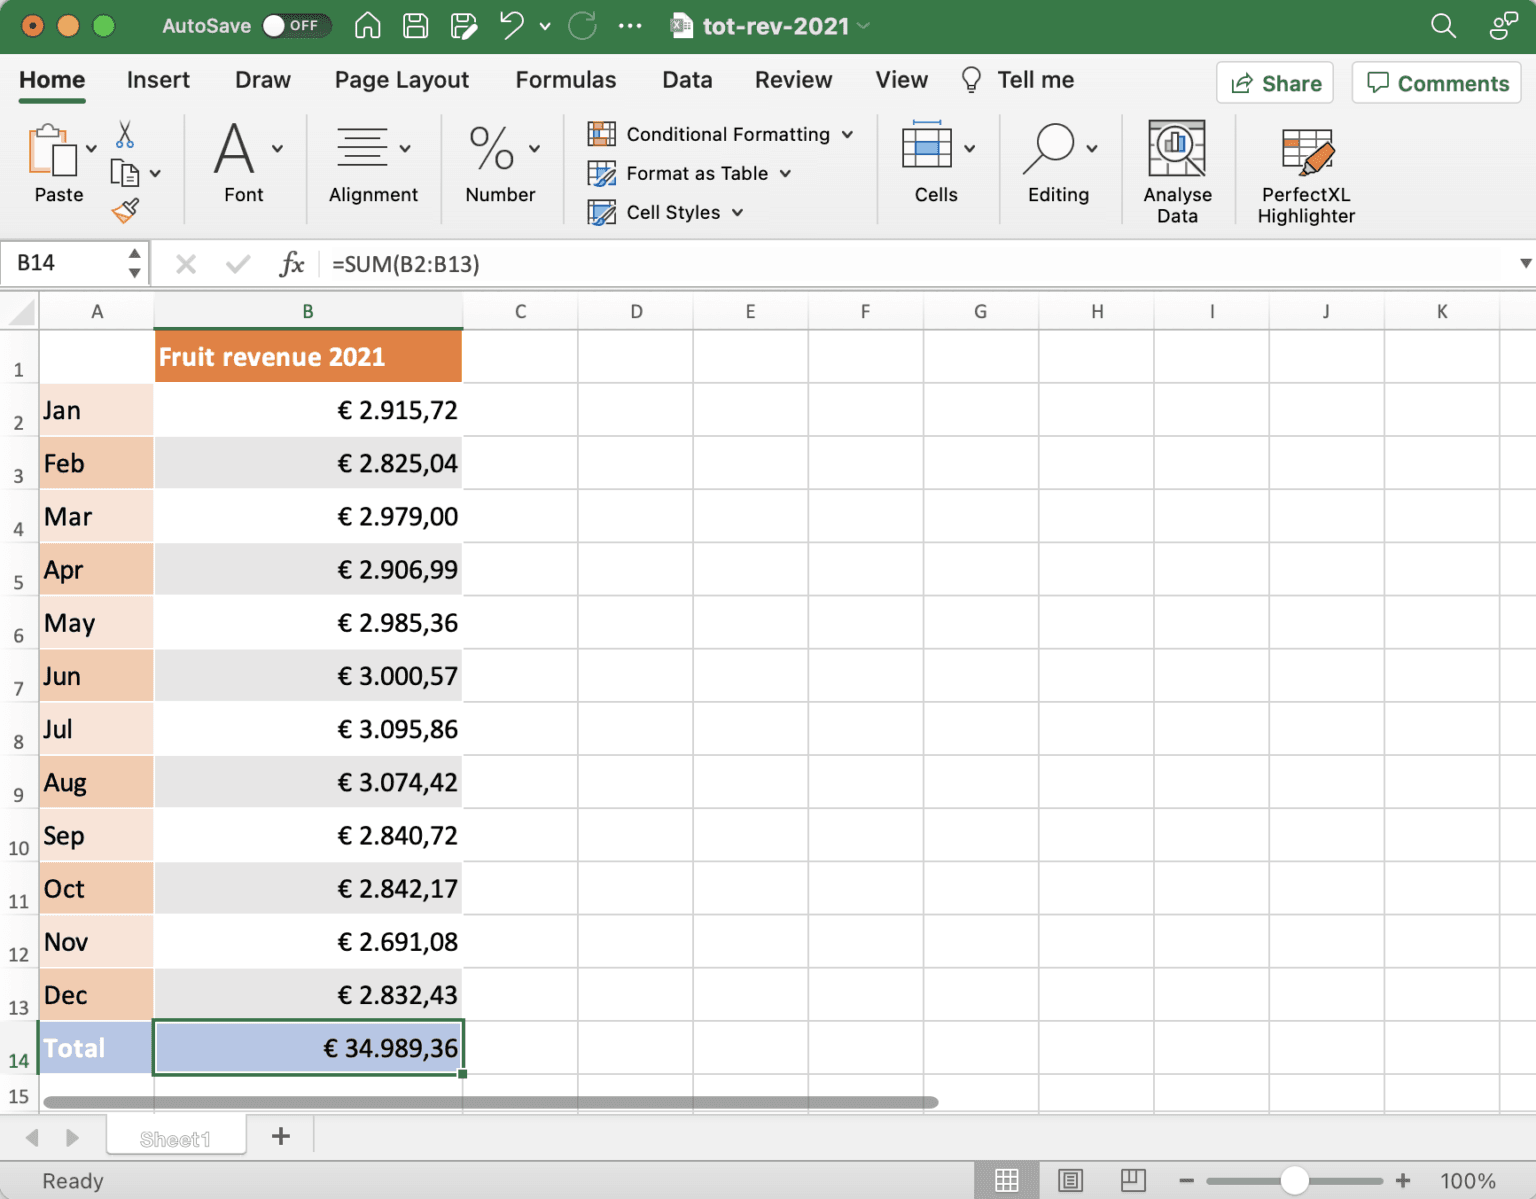This screenshot has height=1199, width=1536.
Task: Switch to the Formulas ribbon tab
Action: [566, 79]
